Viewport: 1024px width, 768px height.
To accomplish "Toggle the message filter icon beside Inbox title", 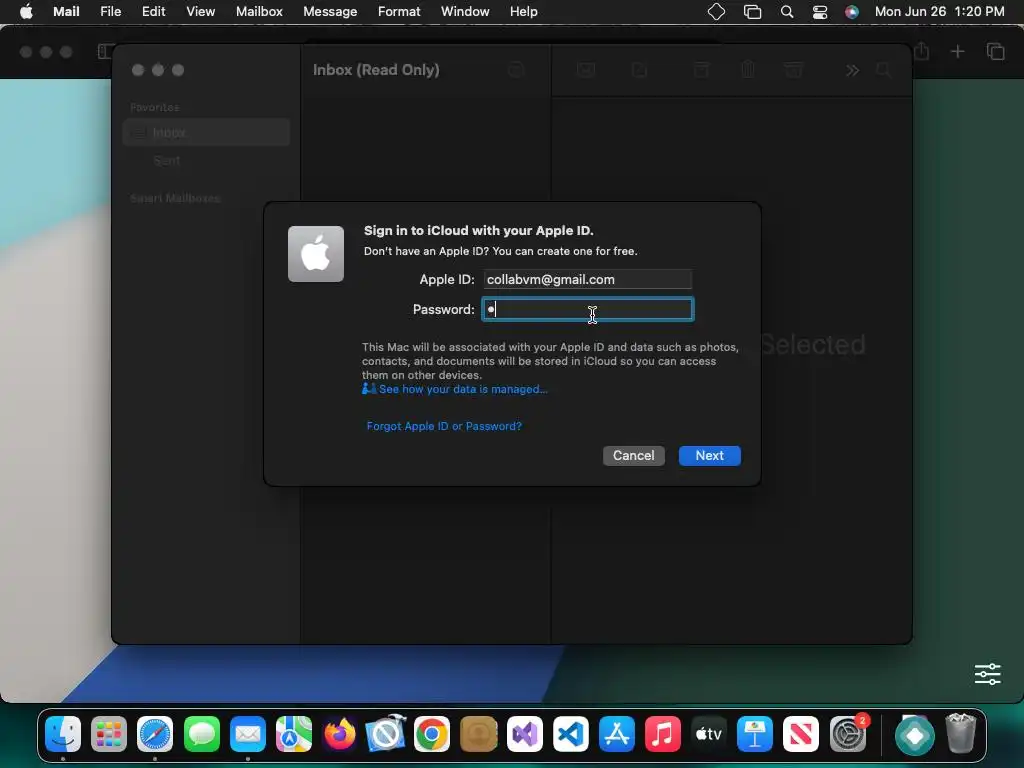I will (516, 70).
